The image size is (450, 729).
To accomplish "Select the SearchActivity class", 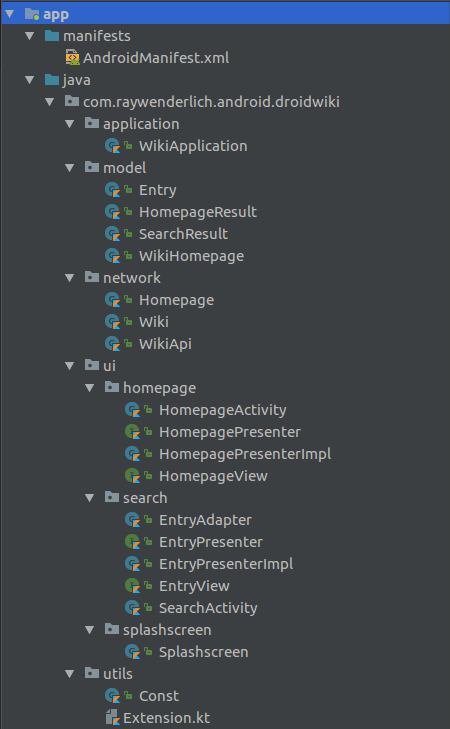I will [208, 608].
